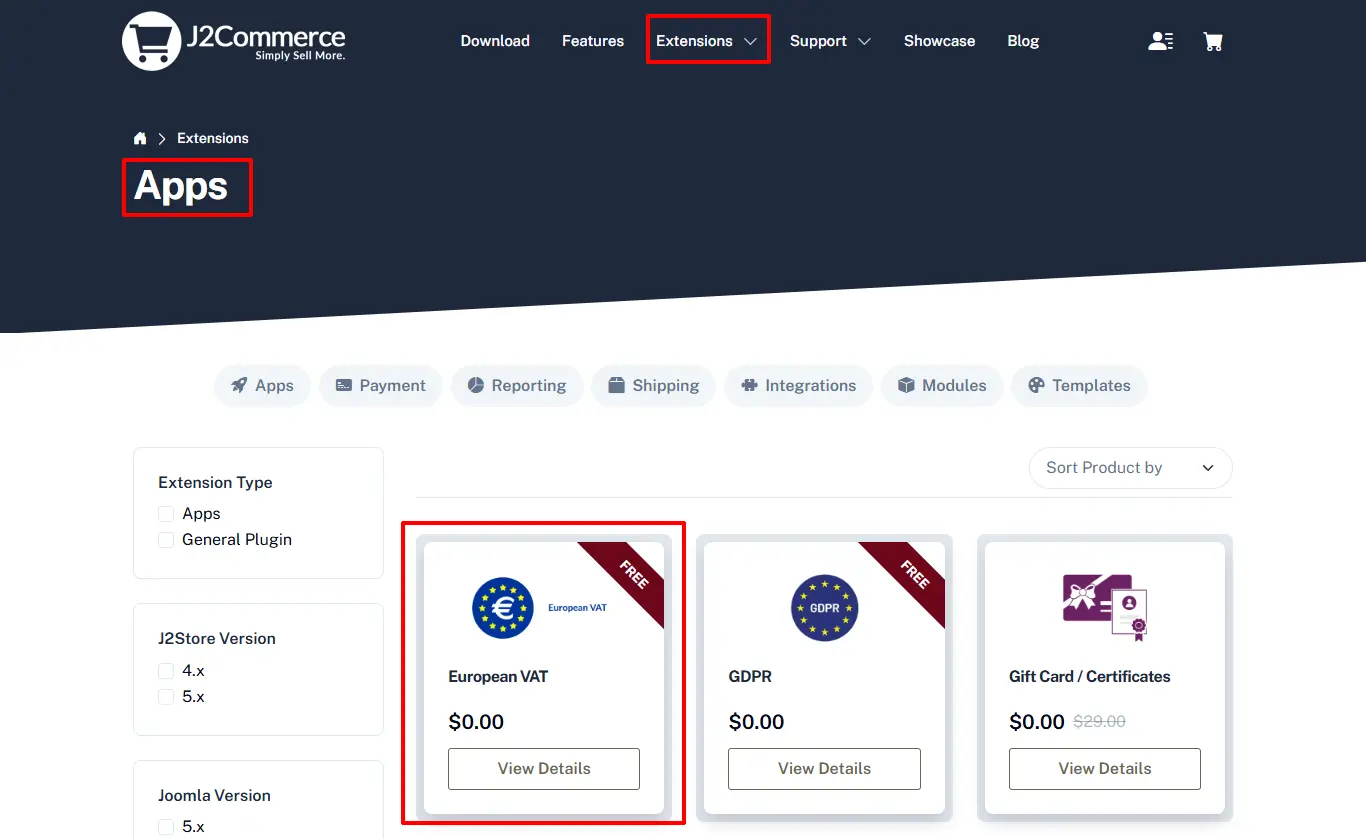The width and height of the screenshot is (1366, 839).
Task: Click the rocket icon on Apps pill
Action: [239, 385]
